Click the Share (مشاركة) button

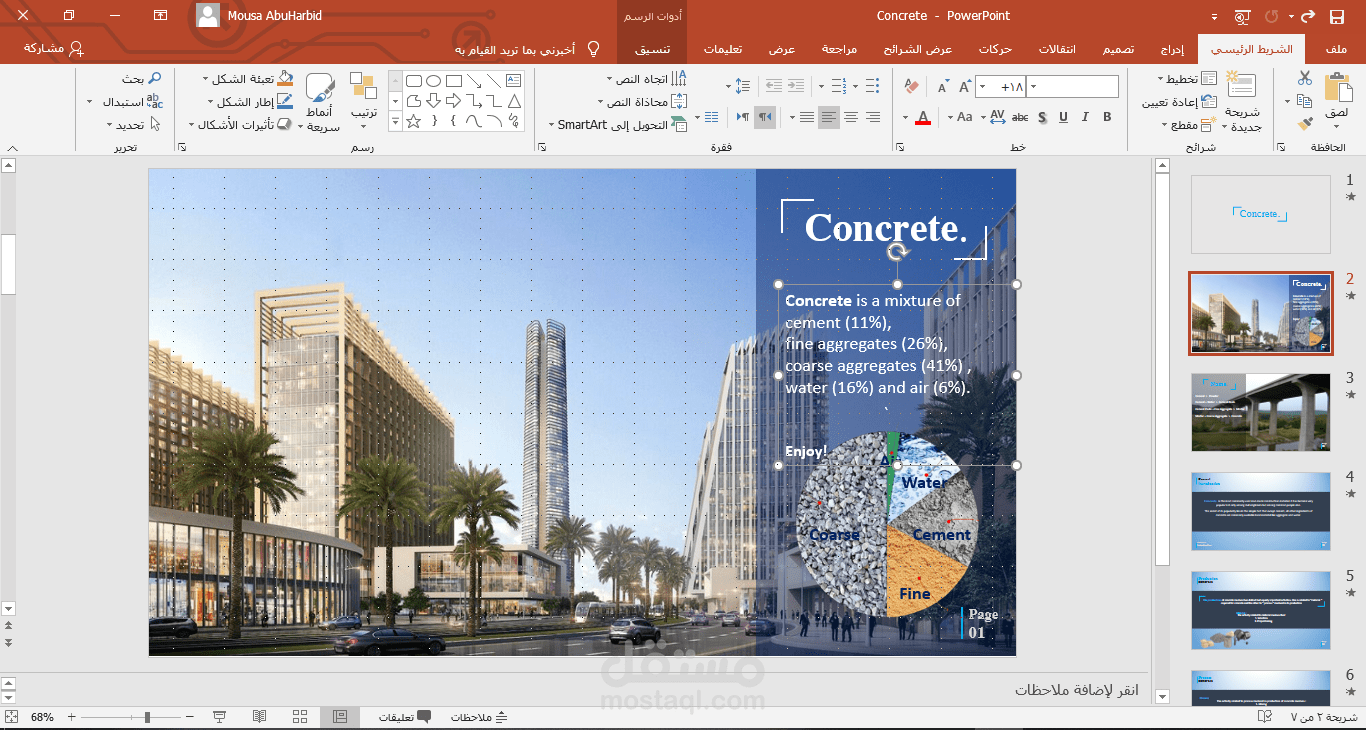tap(53, 48)
